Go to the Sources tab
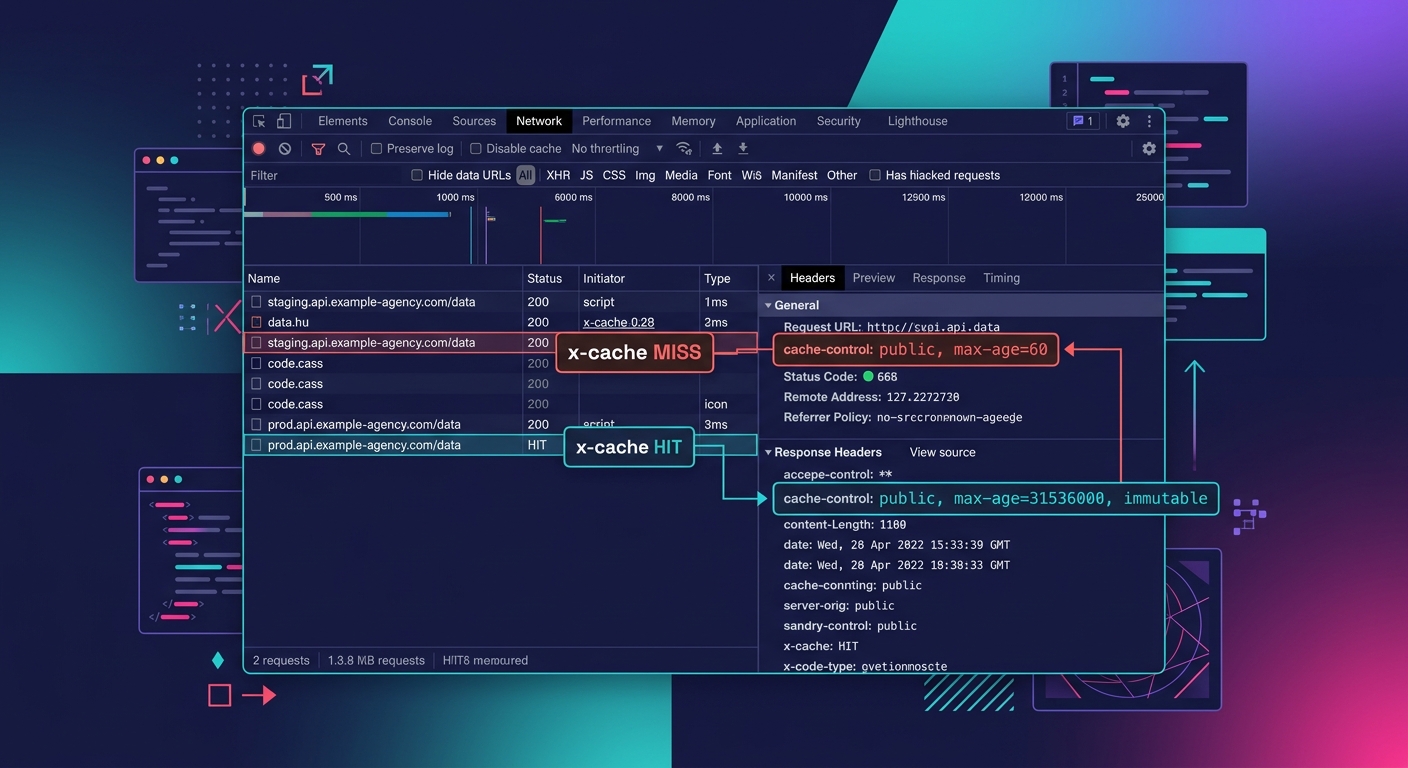The image size is (1408, 768). coord(474,121)
